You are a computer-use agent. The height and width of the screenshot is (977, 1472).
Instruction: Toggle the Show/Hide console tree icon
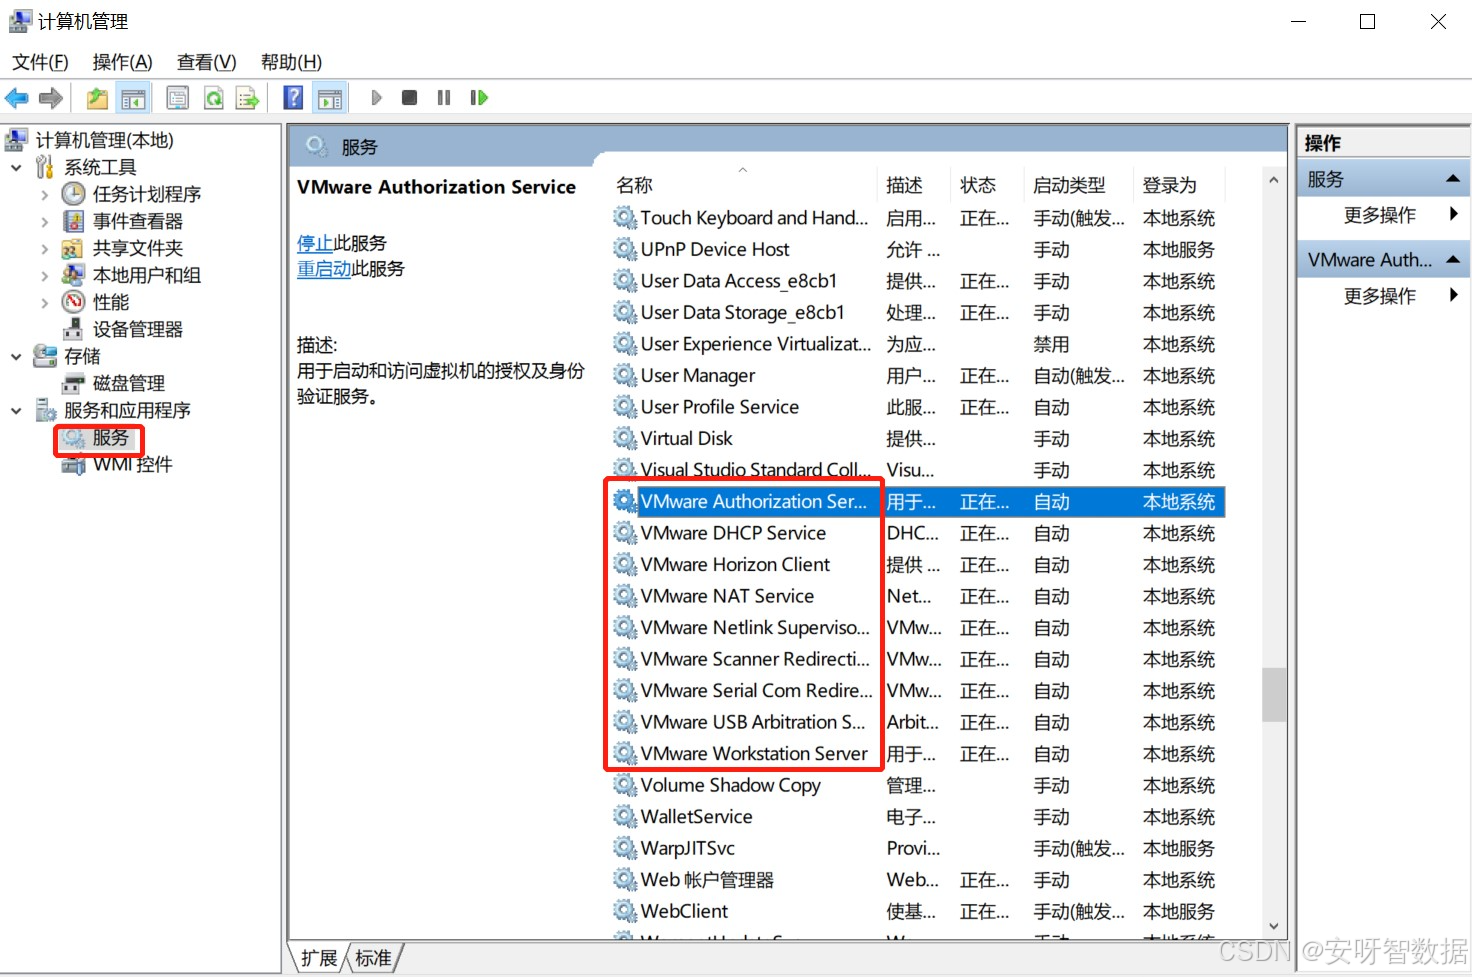click(133, 98)
